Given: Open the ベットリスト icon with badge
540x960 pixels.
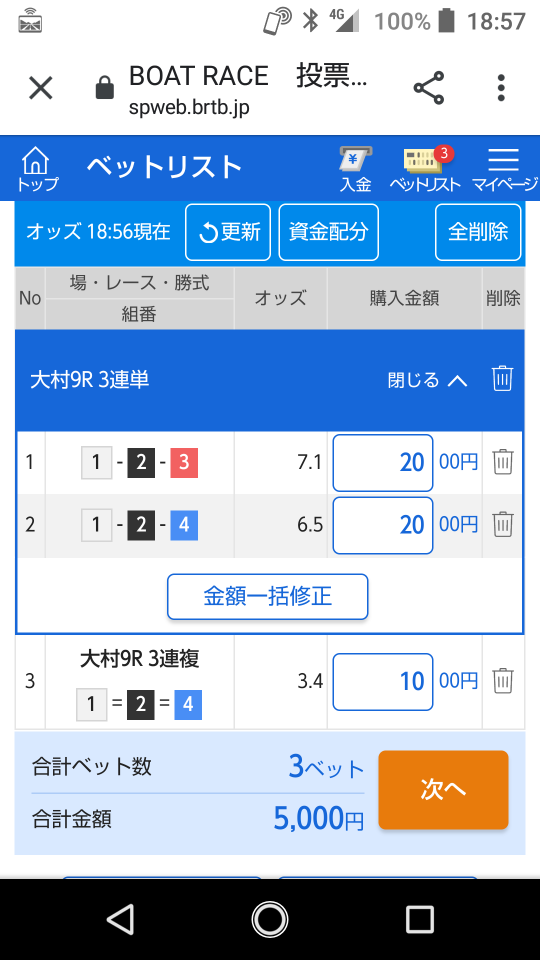Looking at the screenshot, I should 426,170.
